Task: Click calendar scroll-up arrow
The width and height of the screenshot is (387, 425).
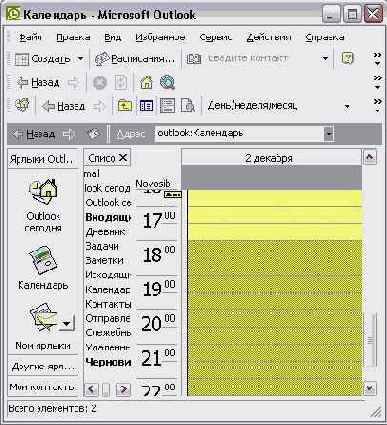Action: [370, 156]
